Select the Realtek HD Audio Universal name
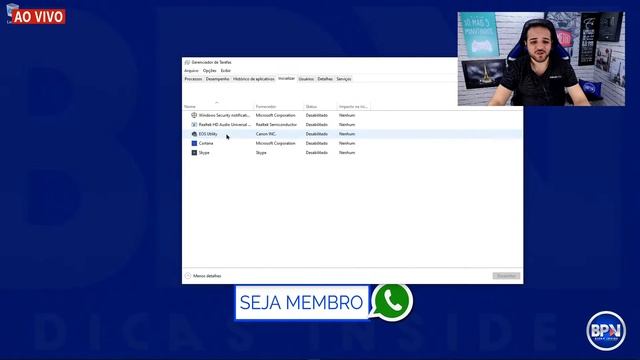This screenshot has height=360, width=640. 225,124
